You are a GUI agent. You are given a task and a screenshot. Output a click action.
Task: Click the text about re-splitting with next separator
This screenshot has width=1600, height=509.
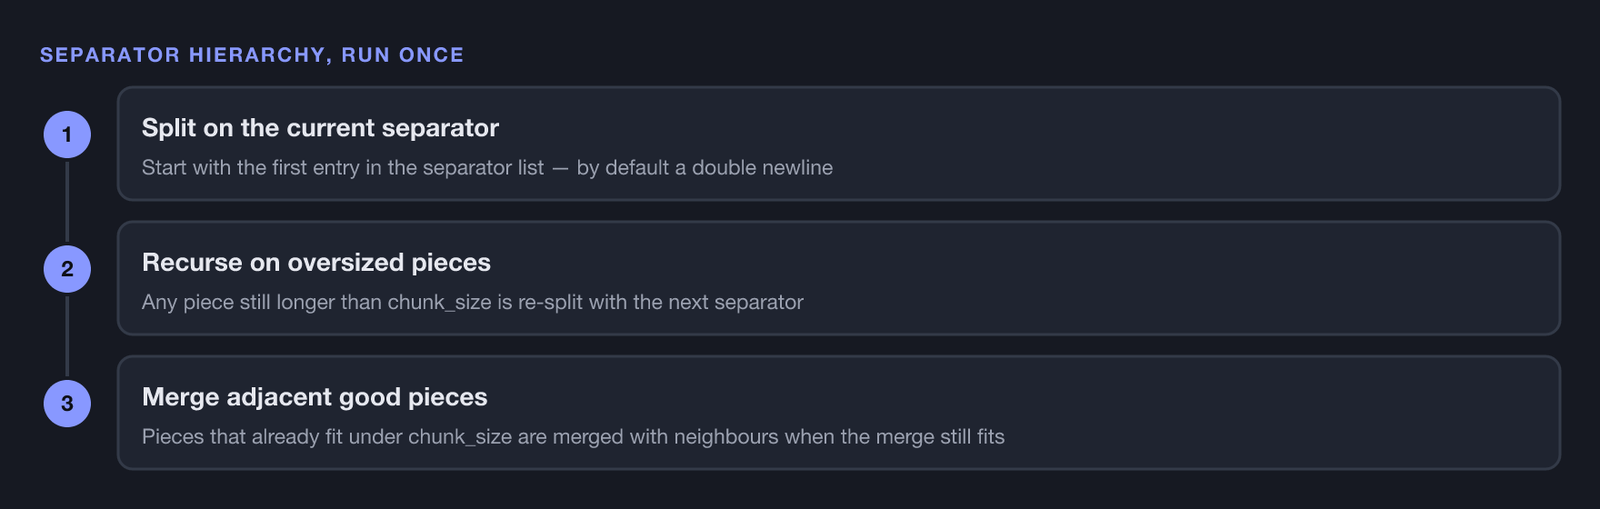pyautogui.click(x=473, y=302)
